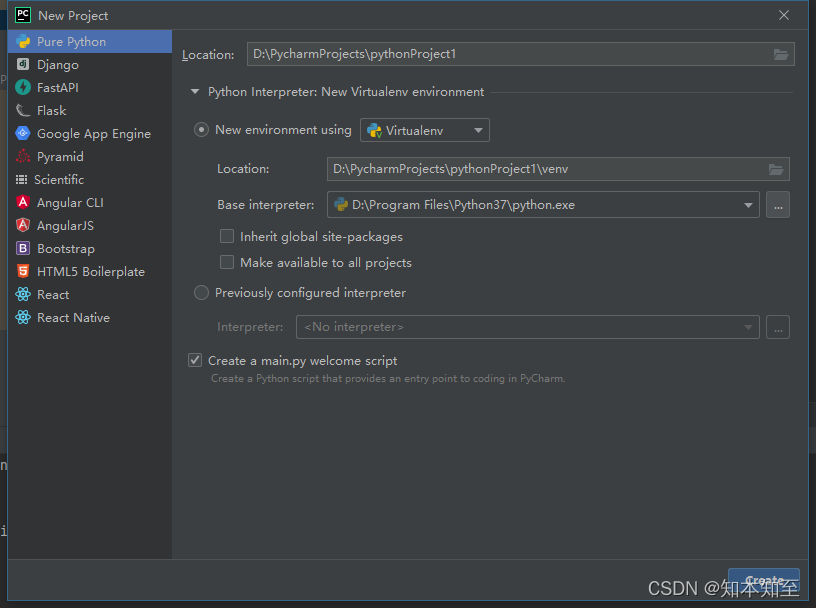Image resolution: width=816 pixels, height=608 pixels.
Task: Select the Django project type icon
Action: coord(22,65)
